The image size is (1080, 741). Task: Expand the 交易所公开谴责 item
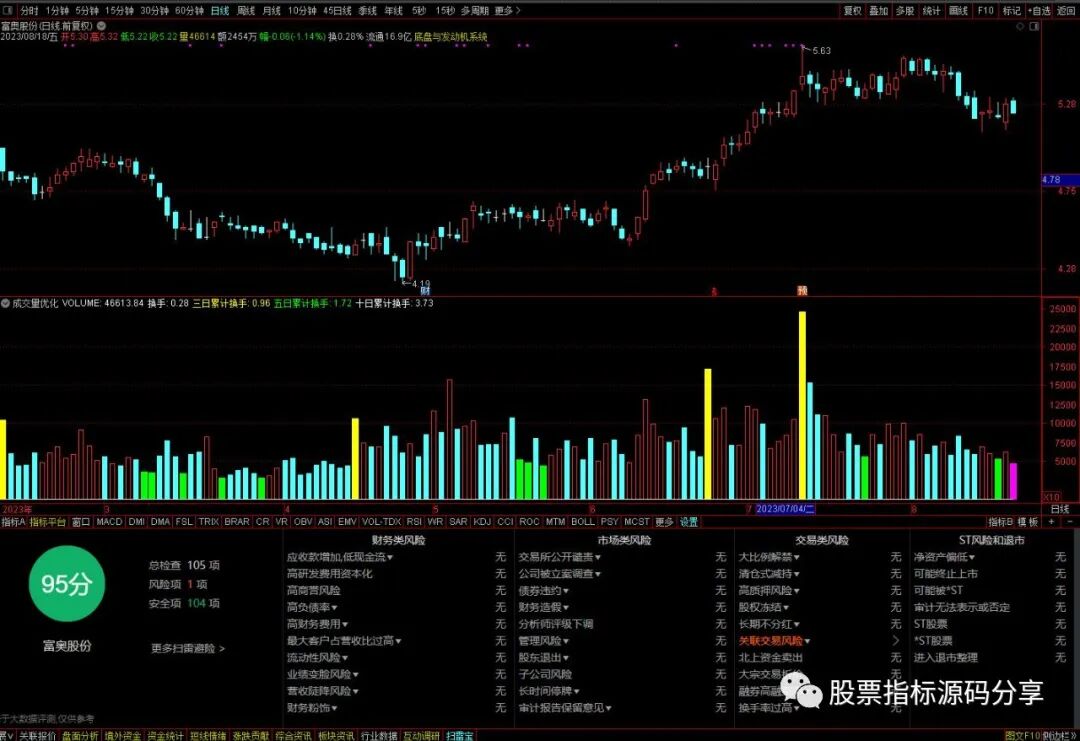(559, 556)
